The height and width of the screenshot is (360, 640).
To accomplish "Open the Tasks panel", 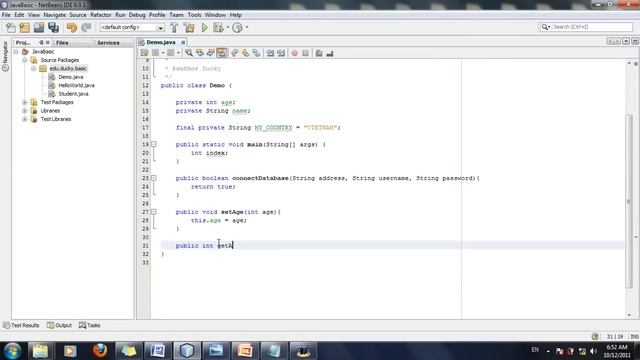I will pyautogui.click(x=89, y=325).
